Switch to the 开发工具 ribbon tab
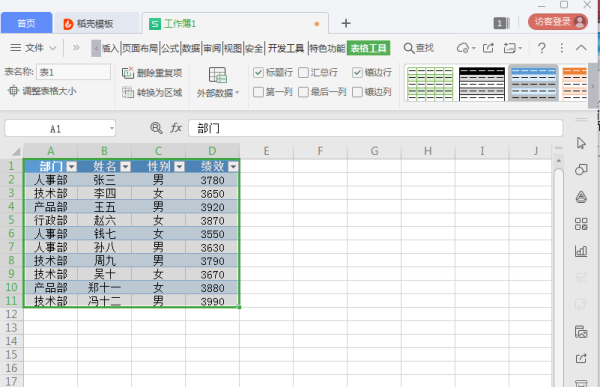The height and width of the screenshot is (387, 600). tap(286, 48)
